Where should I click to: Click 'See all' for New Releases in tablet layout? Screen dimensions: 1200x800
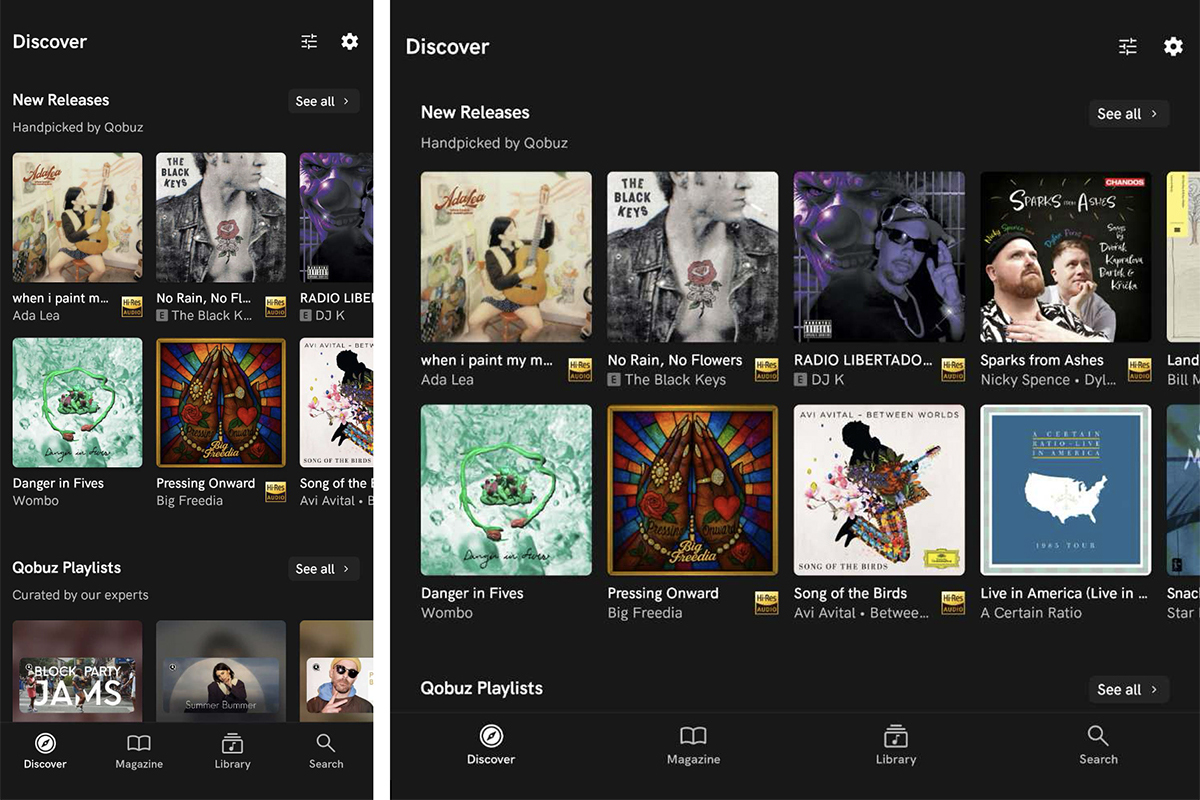1128,114
